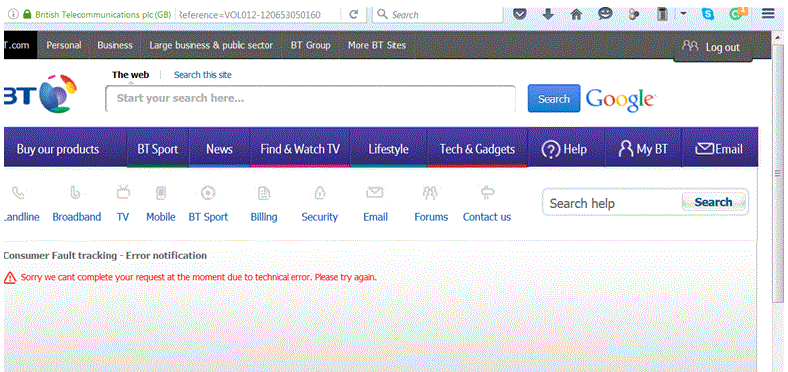
Task: Click the blue Search button beside Google
Action: point(554,99)
